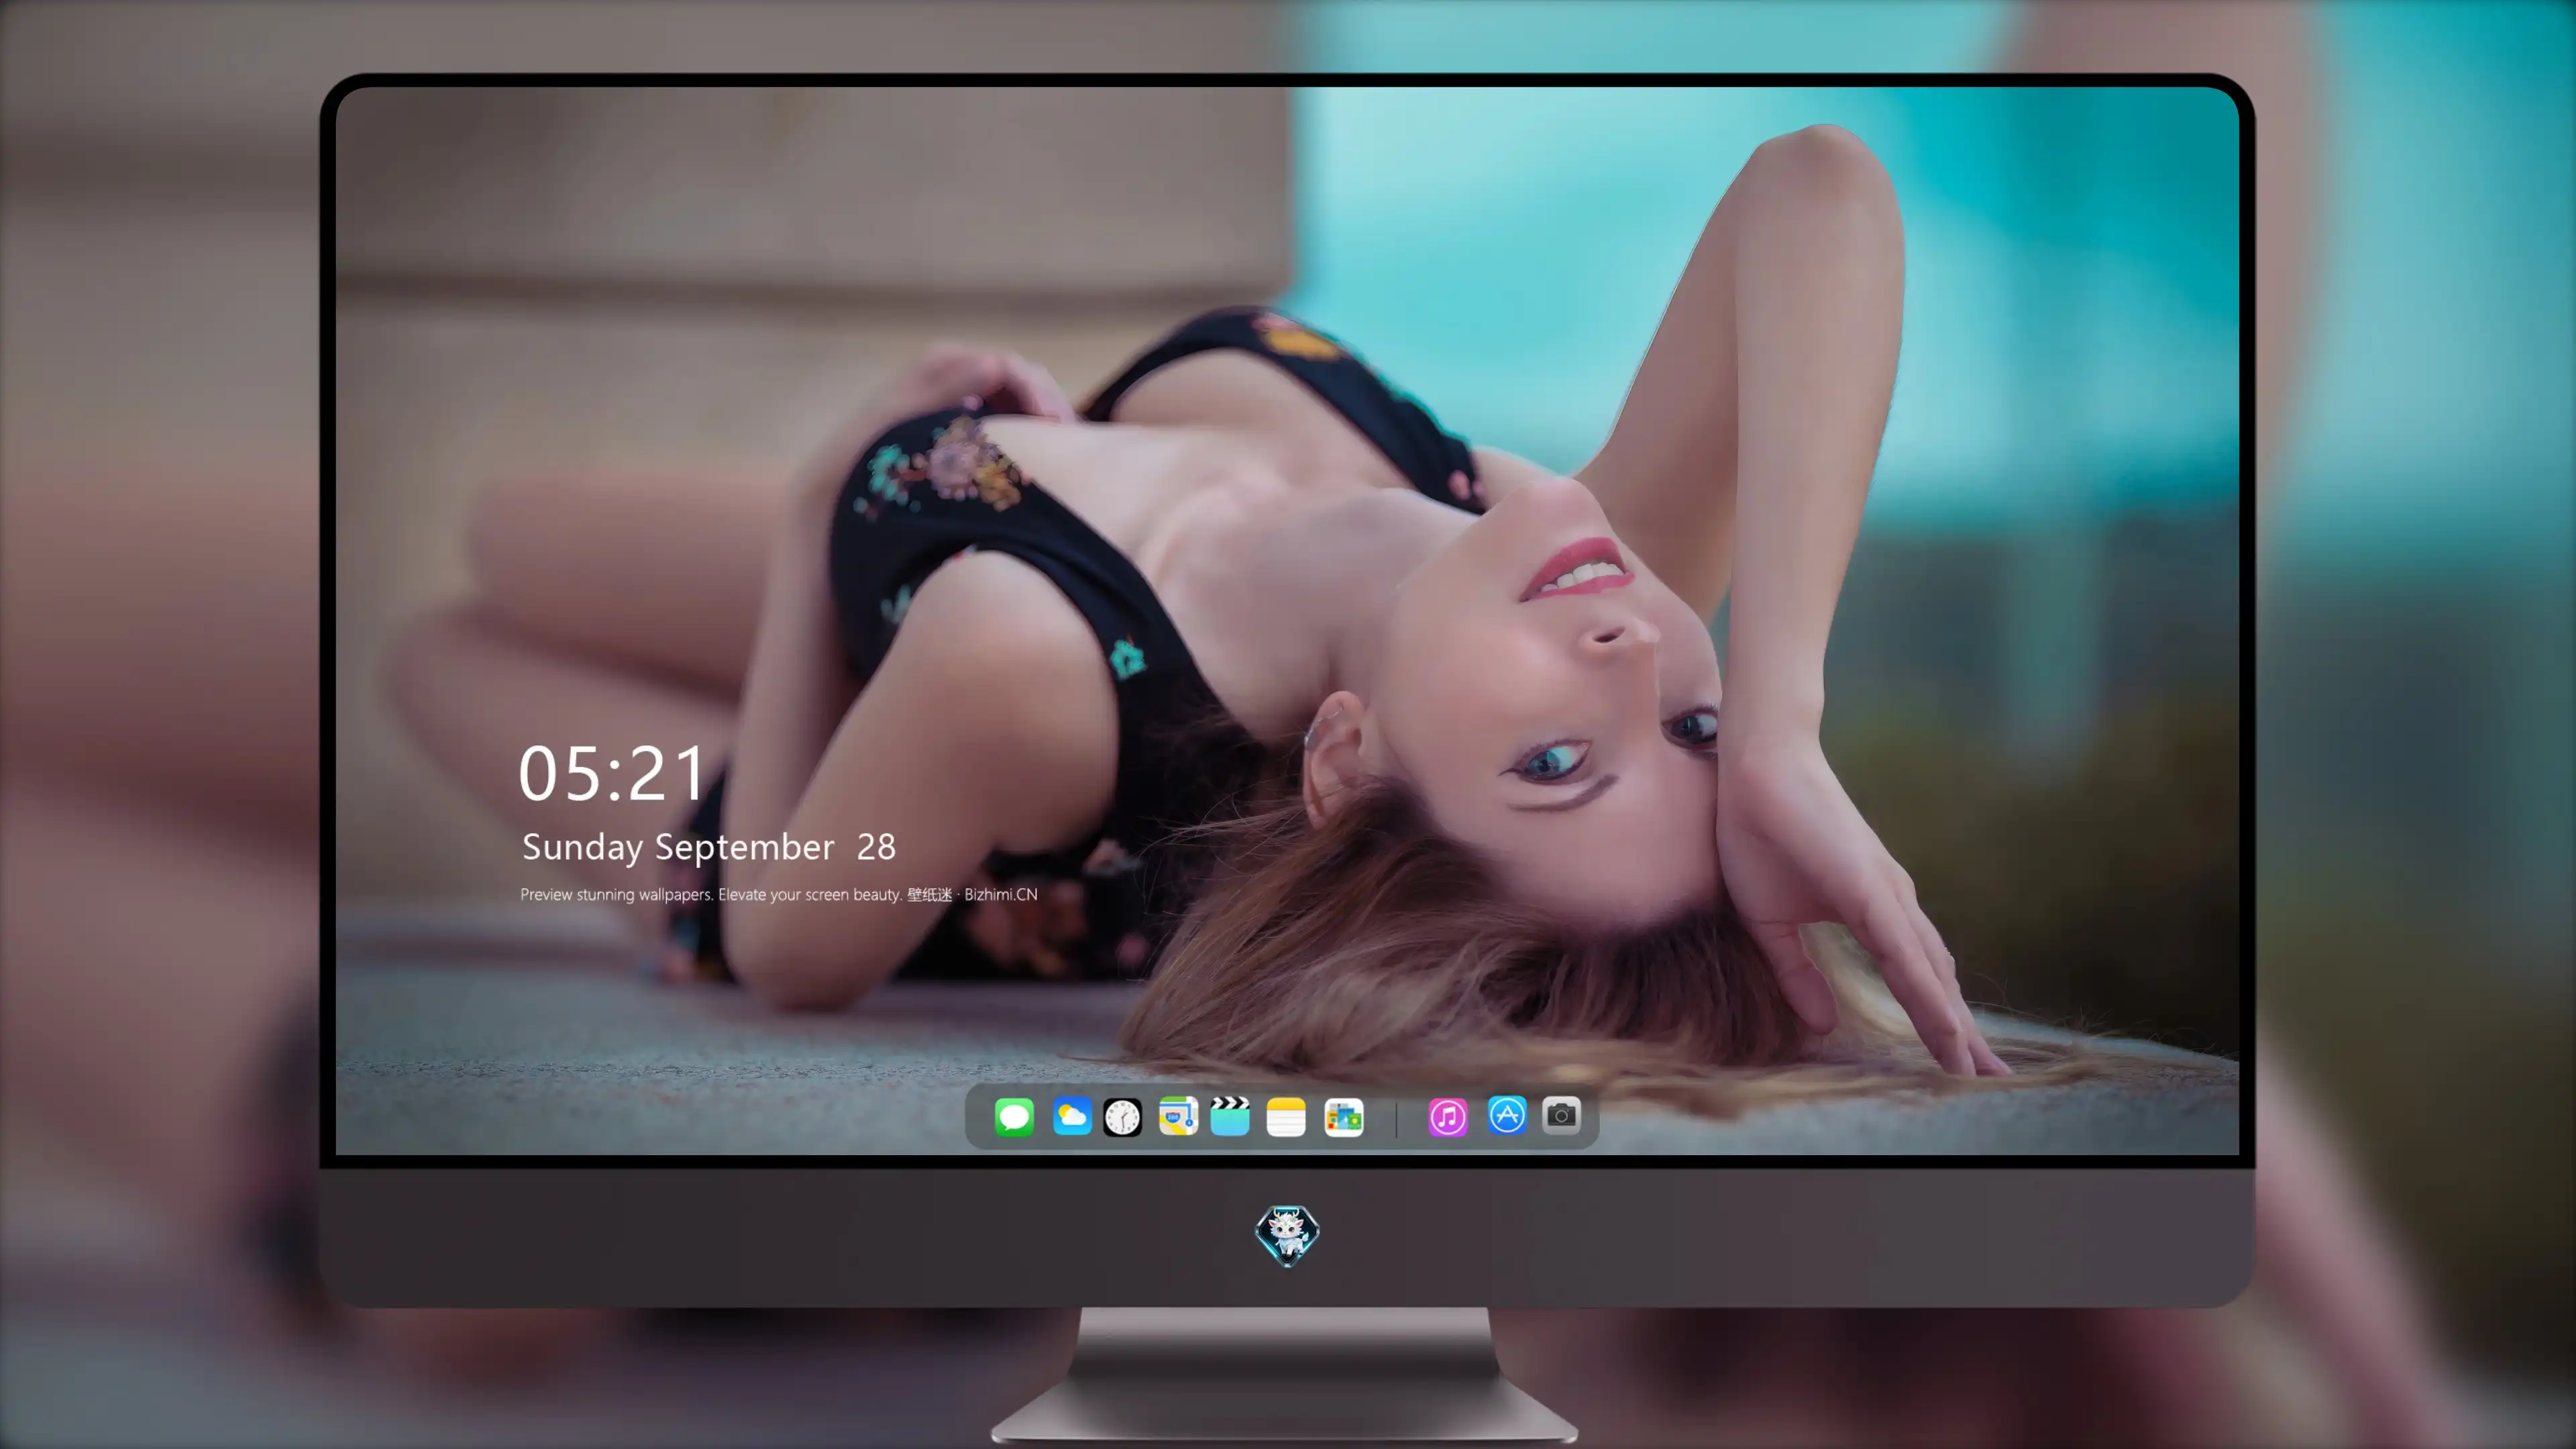2576x1449 pixels.
Task: Open the Videos clapperboard app in the dock
Action: pyautogui.click(x=1230, y=1116)
